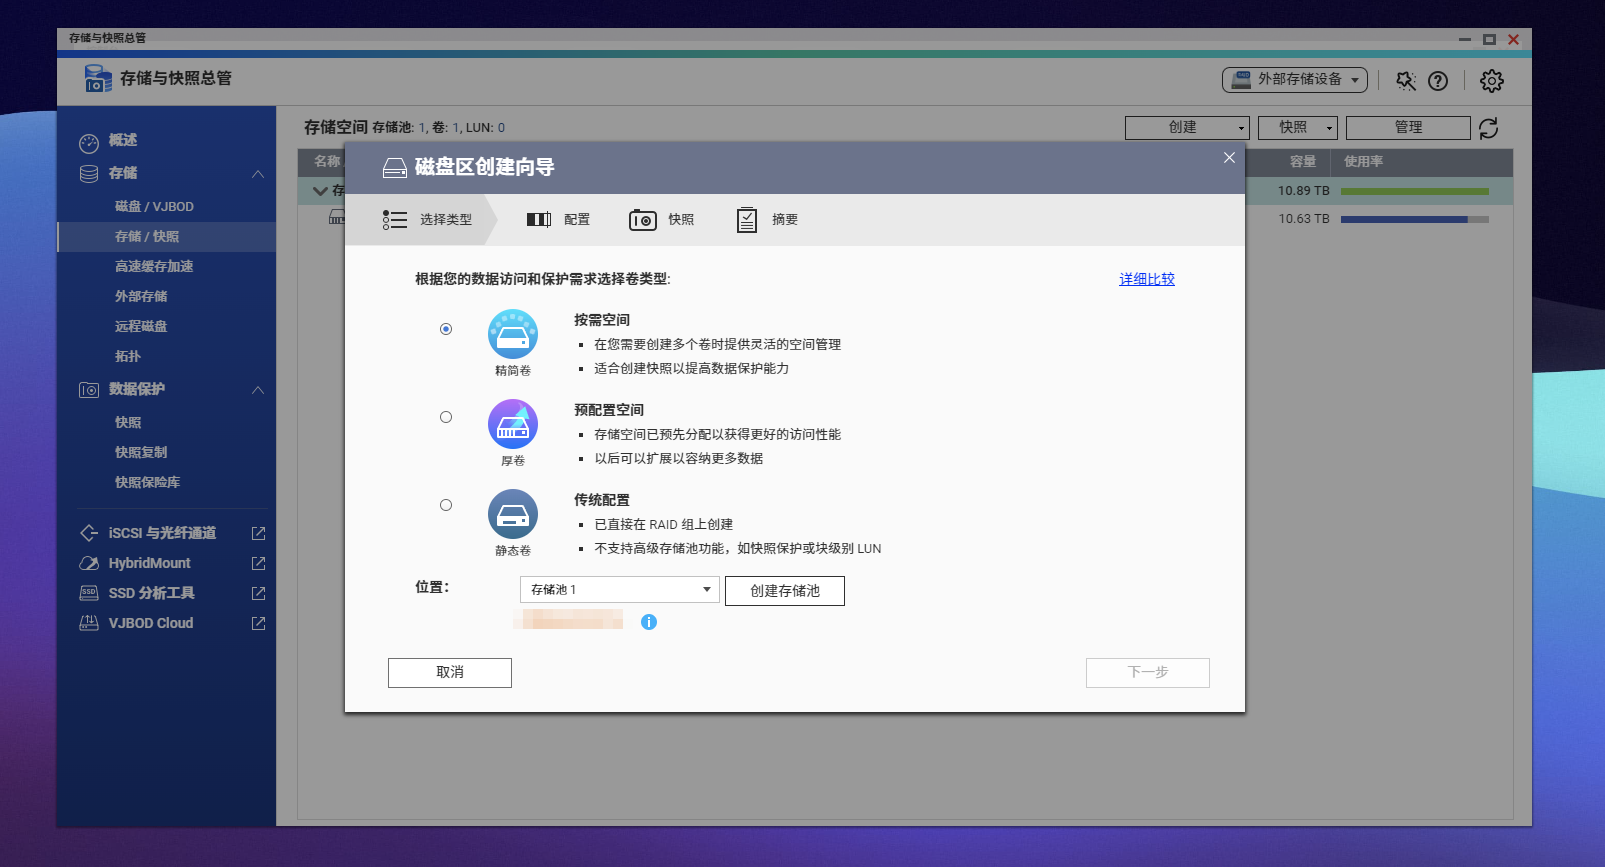Click the 厚卷 thick volume icon
The width and height of the screenshot is (1605, 867).
click(x=513, y=424)
